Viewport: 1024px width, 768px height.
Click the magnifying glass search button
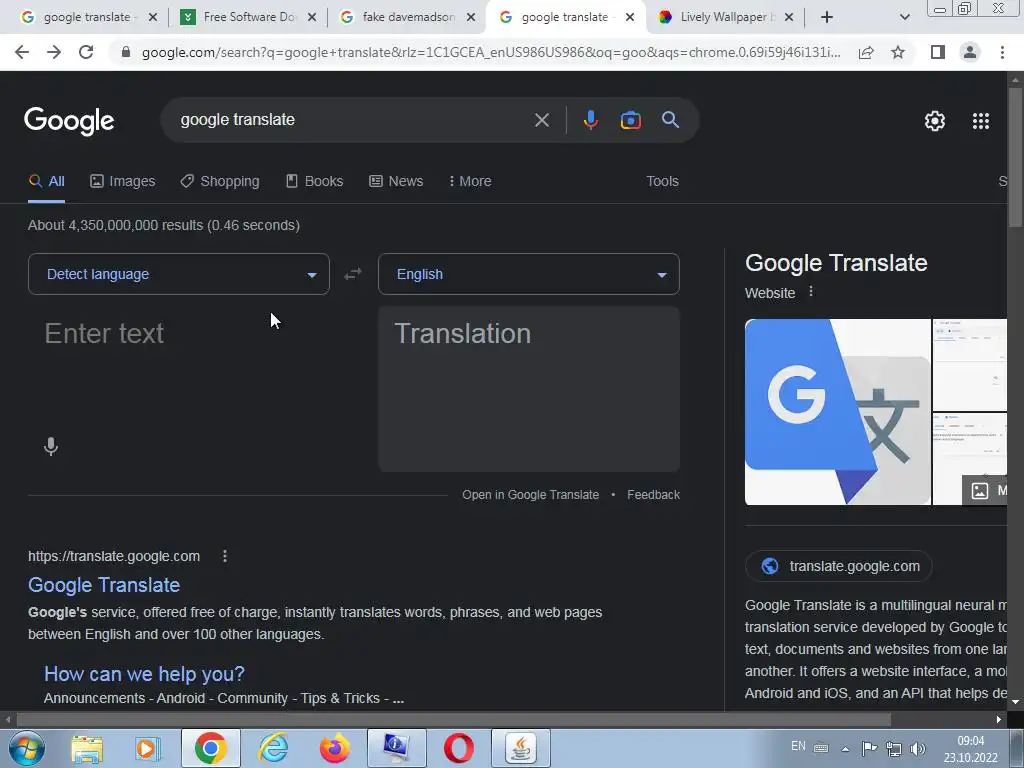(x=671, y=120)
